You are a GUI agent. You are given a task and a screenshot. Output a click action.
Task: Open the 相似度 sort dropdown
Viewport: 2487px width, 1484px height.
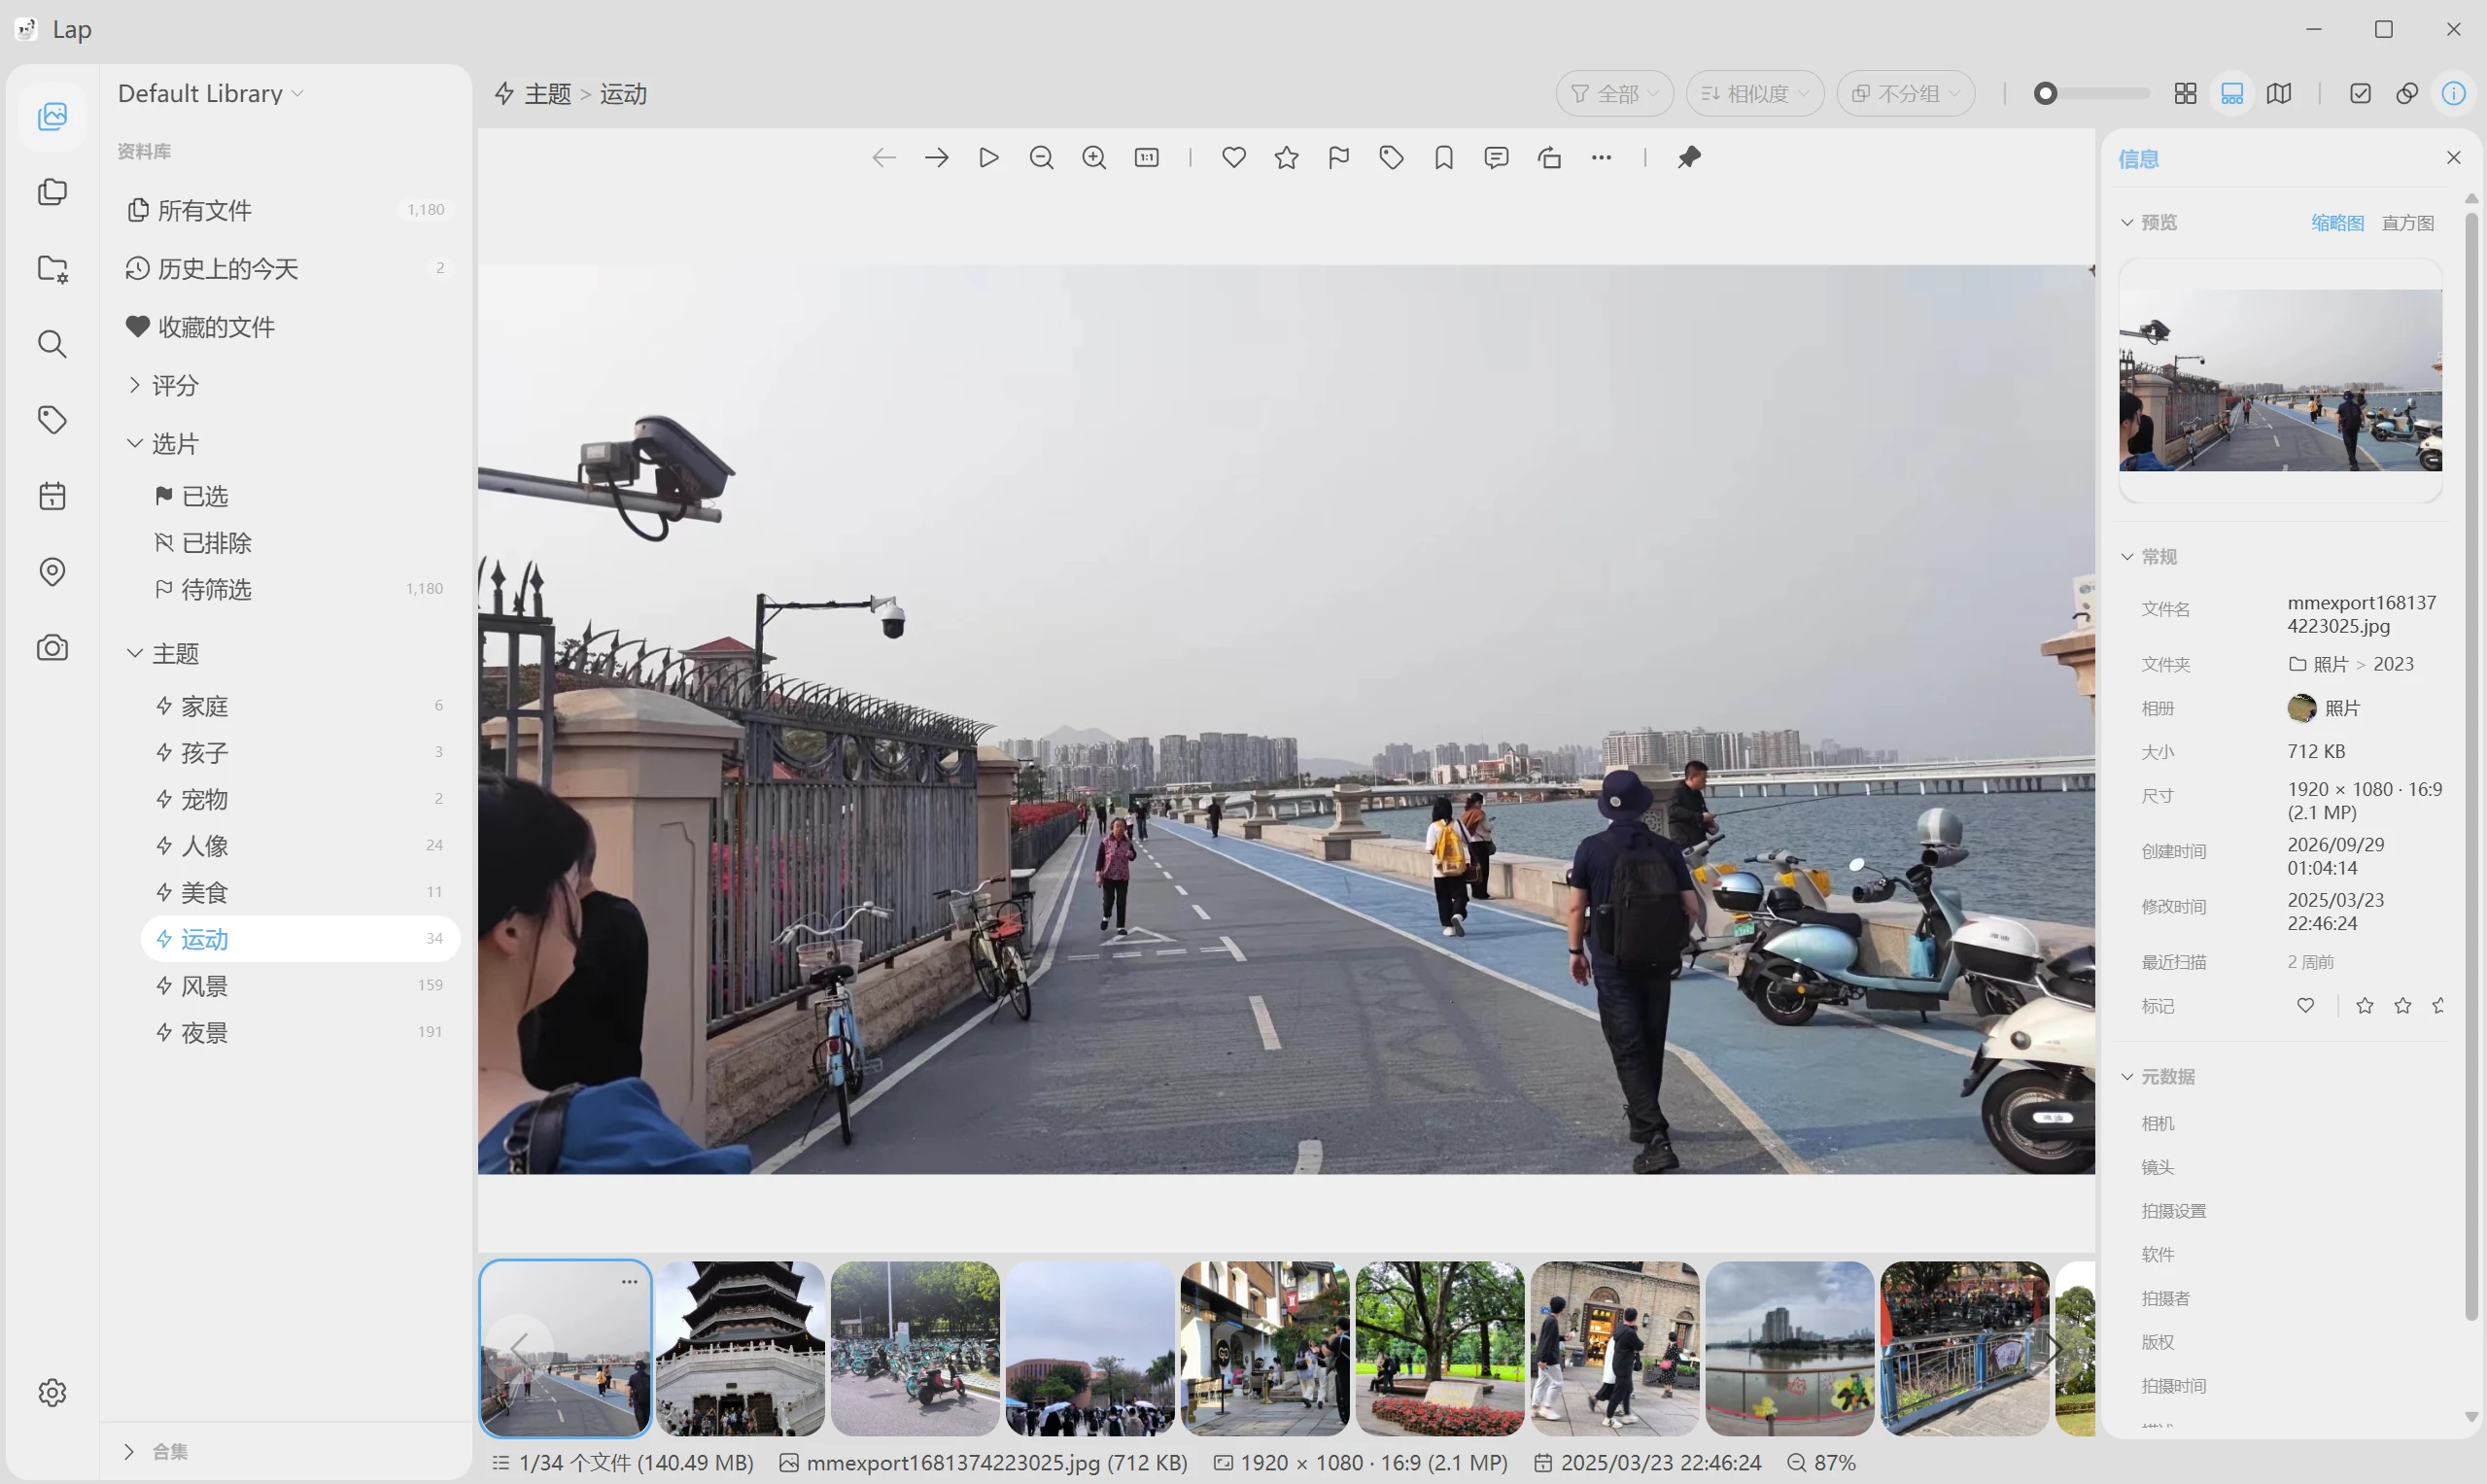(x=1755, y=94)
